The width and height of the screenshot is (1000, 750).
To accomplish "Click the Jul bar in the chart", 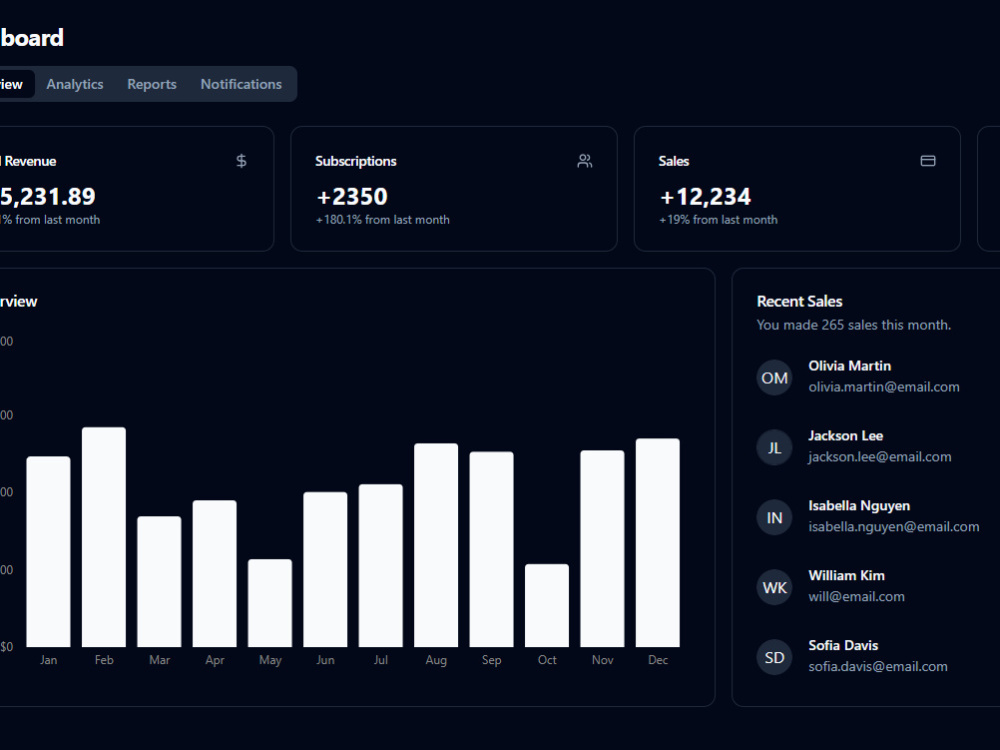I will pos(381,566).
